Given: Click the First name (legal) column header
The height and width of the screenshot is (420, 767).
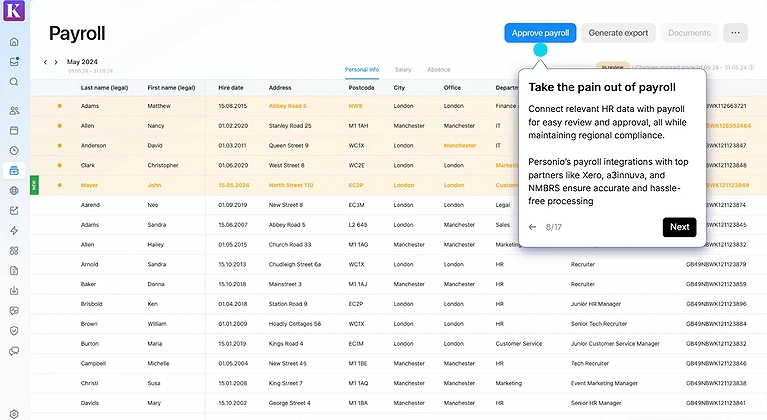Looking at the screenshot, I should pyautogui.click(x=171, y=88).
